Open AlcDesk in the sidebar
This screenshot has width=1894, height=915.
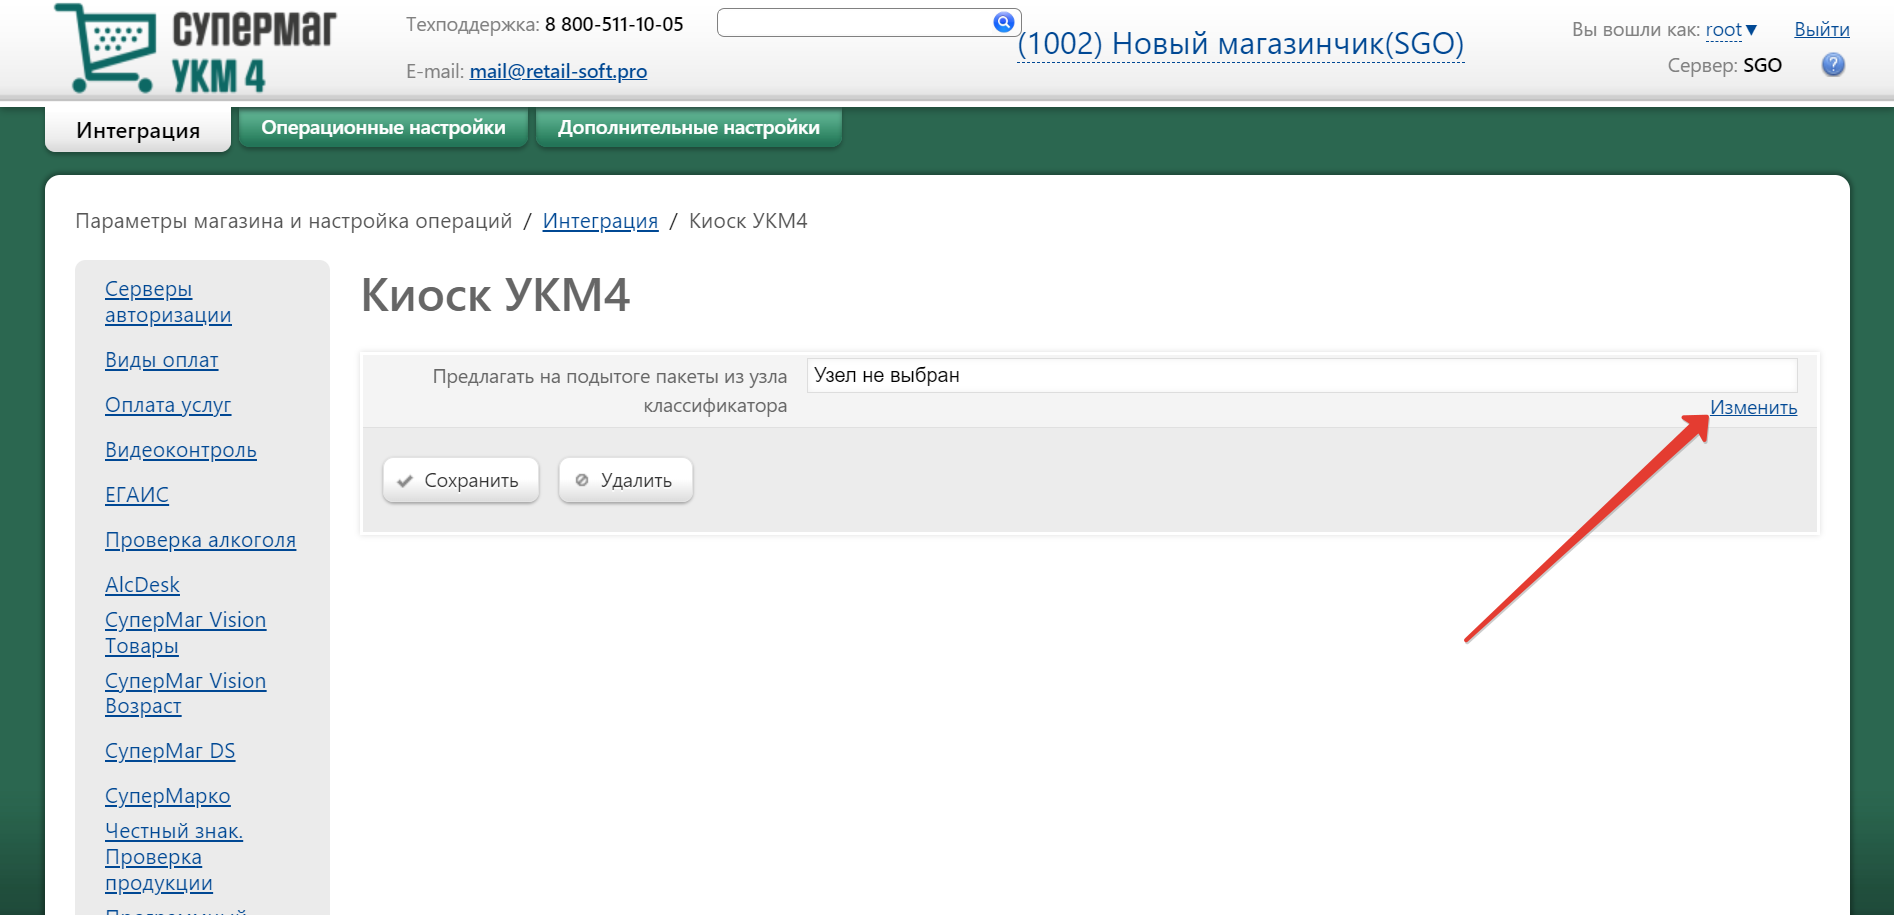tap(142, 585)
